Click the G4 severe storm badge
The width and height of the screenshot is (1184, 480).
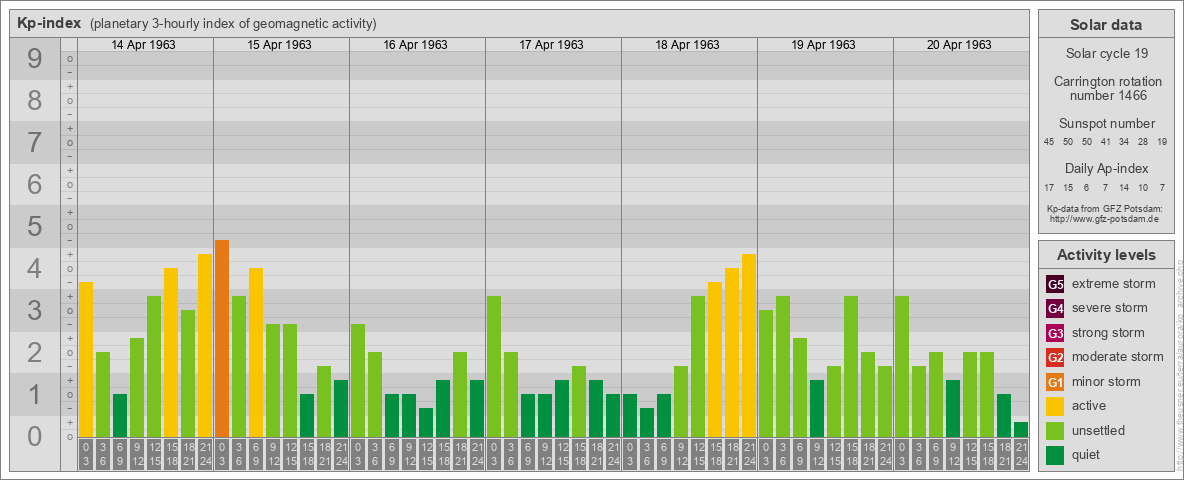point(1055,308)
